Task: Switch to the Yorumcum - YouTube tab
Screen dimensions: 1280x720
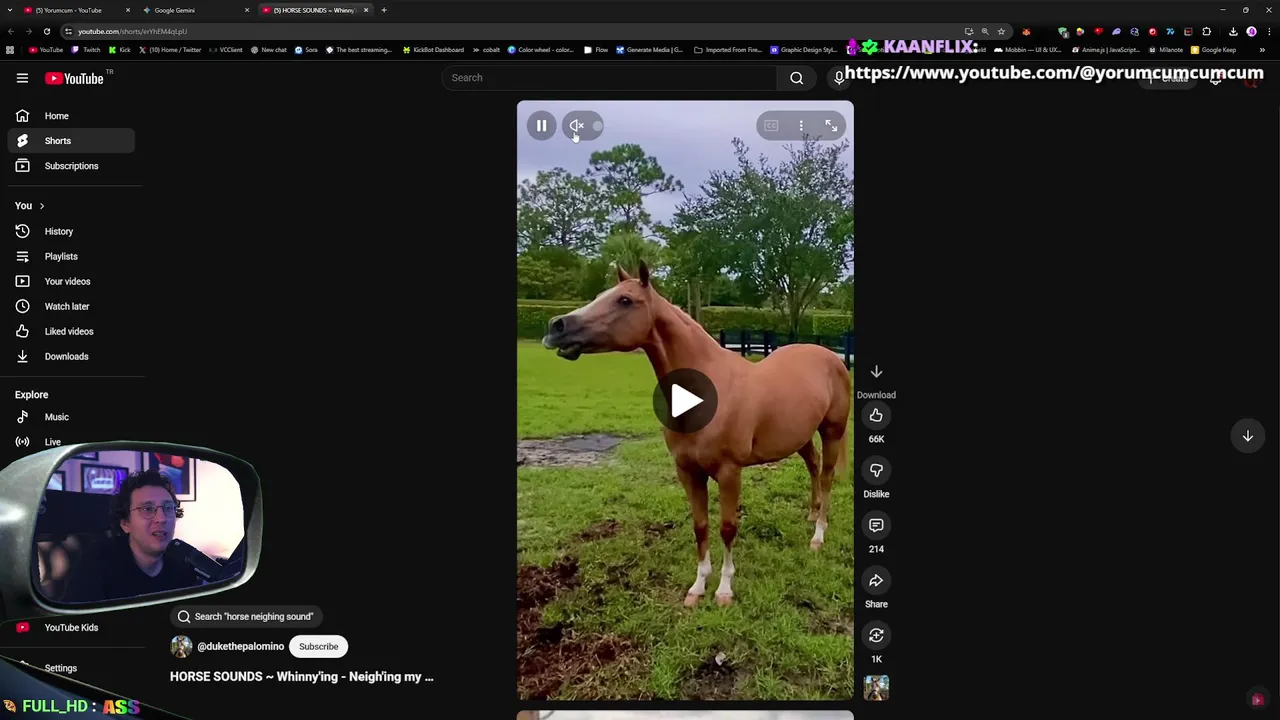Action: click(78, 10)
